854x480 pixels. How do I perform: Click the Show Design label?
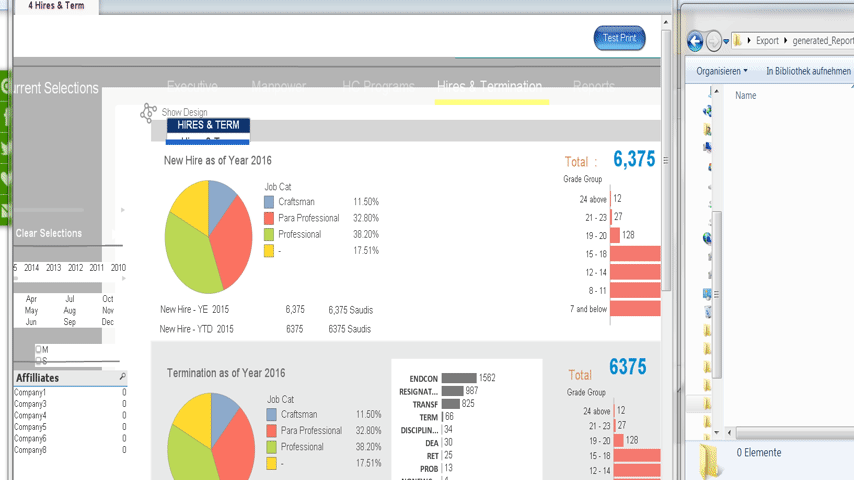click(x=184, y=112)
